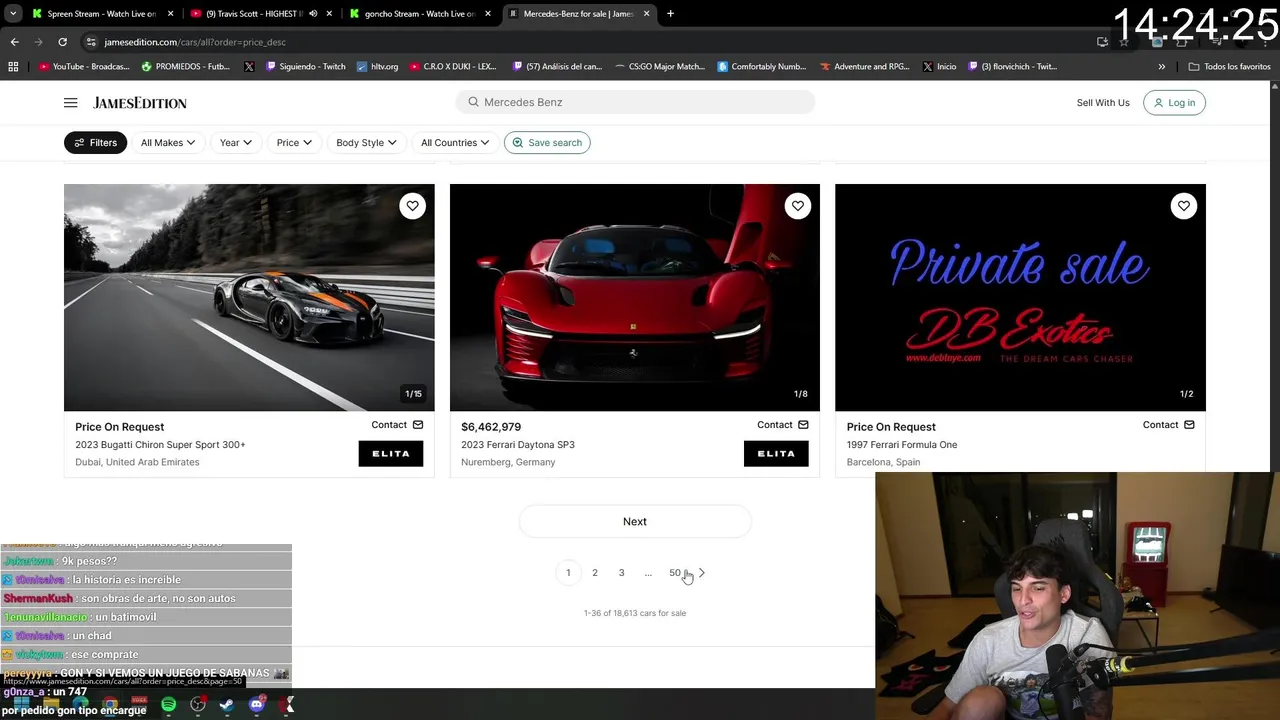Favorite the 1997 Ferrari Formula One listing
The width and height of the screenshot is (1280, 720).
(x=1184, y=206)
